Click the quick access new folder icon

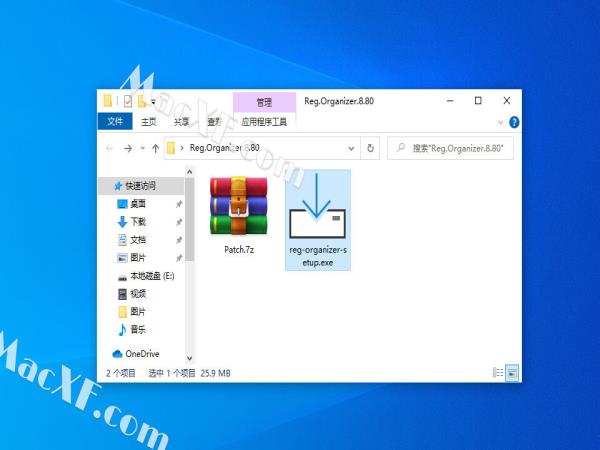(142, 101)
